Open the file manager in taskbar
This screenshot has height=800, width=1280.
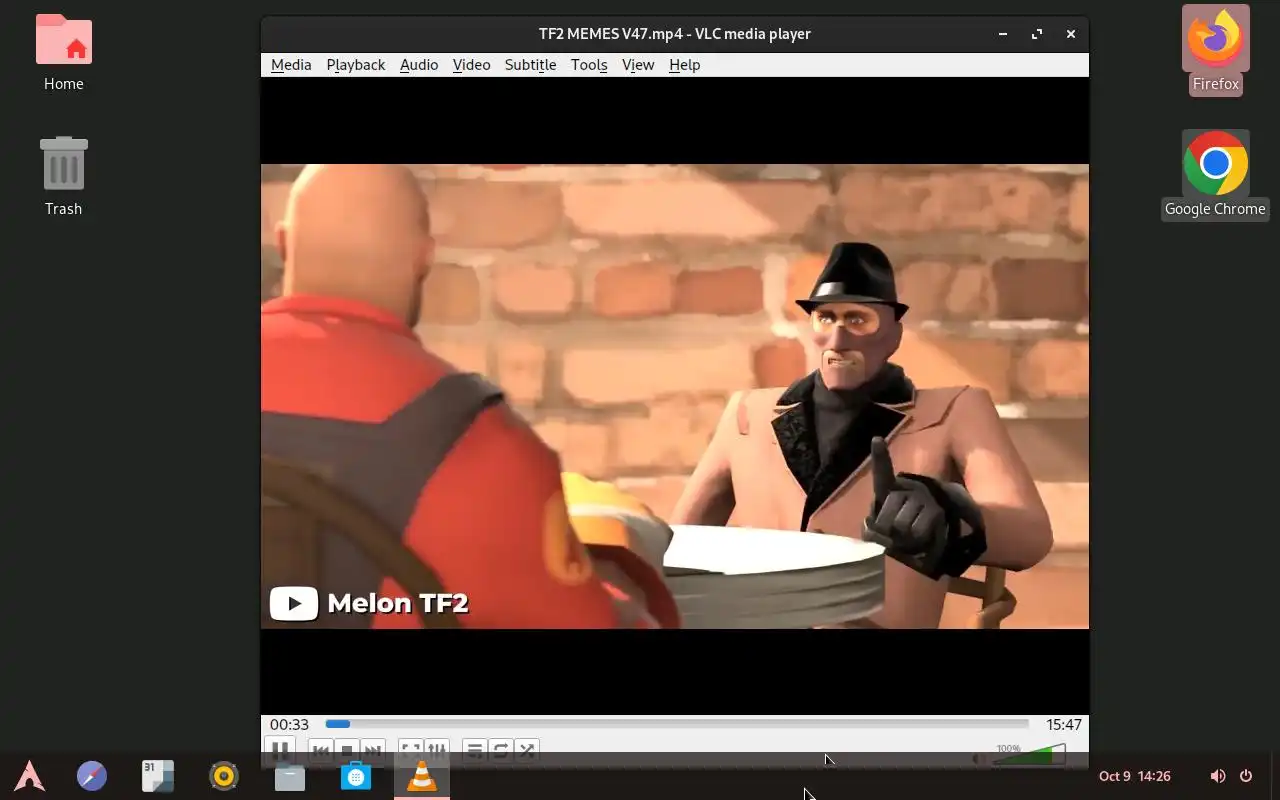(x=290, y=776)
